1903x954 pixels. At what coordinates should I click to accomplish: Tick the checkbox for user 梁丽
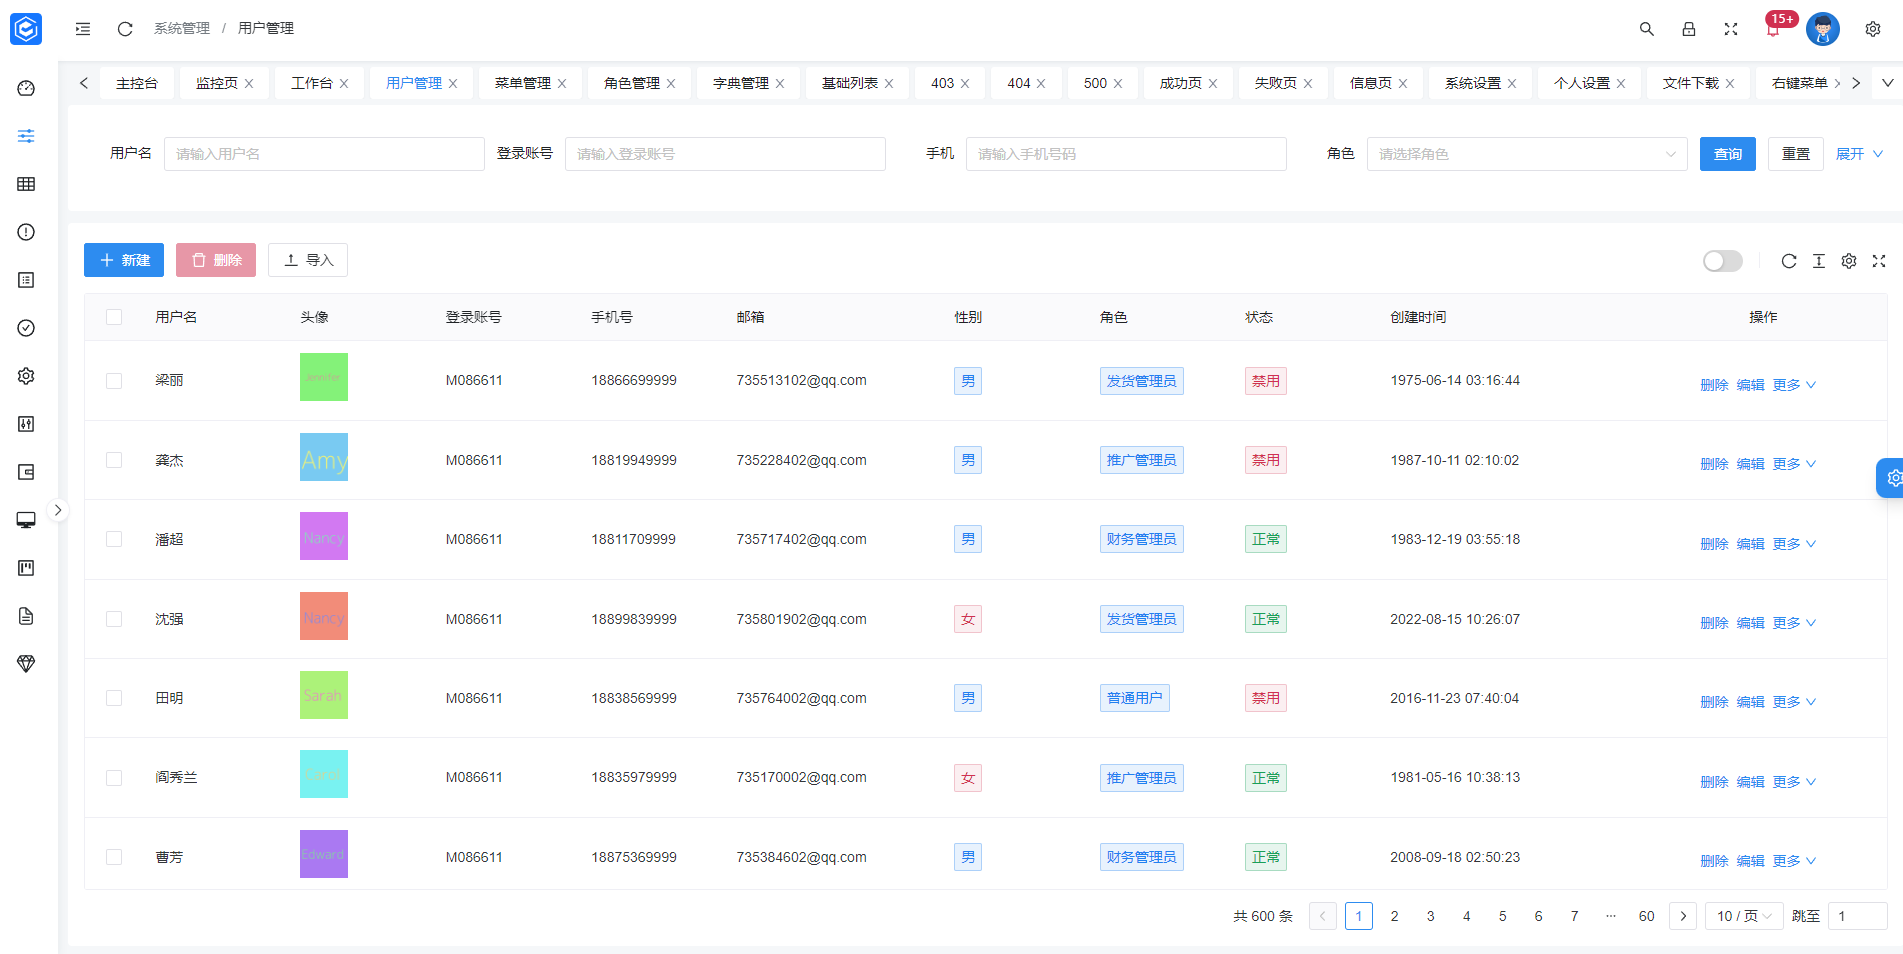[114, 380]
